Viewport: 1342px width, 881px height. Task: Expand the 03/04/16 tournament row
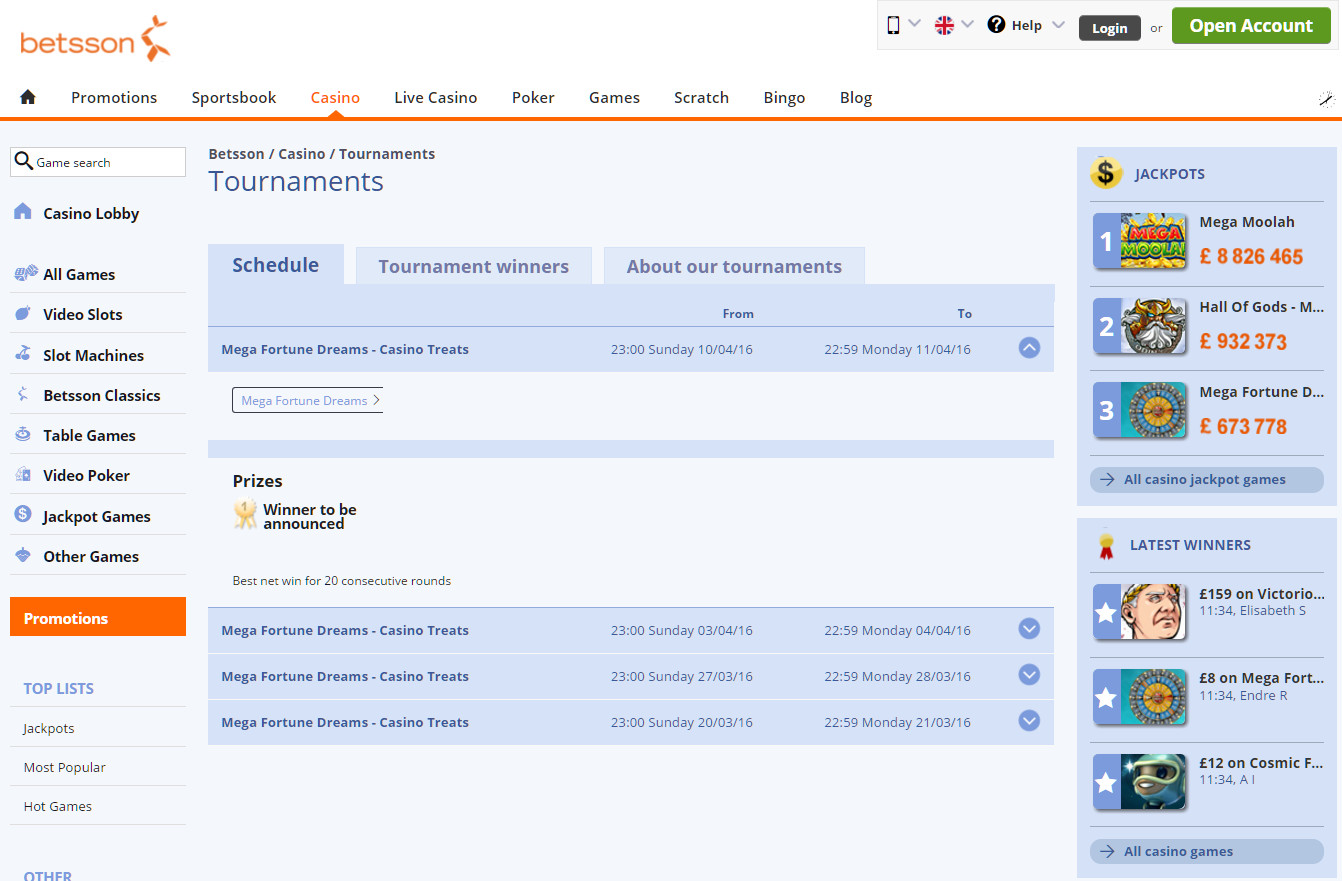[x=1029, y=629]
